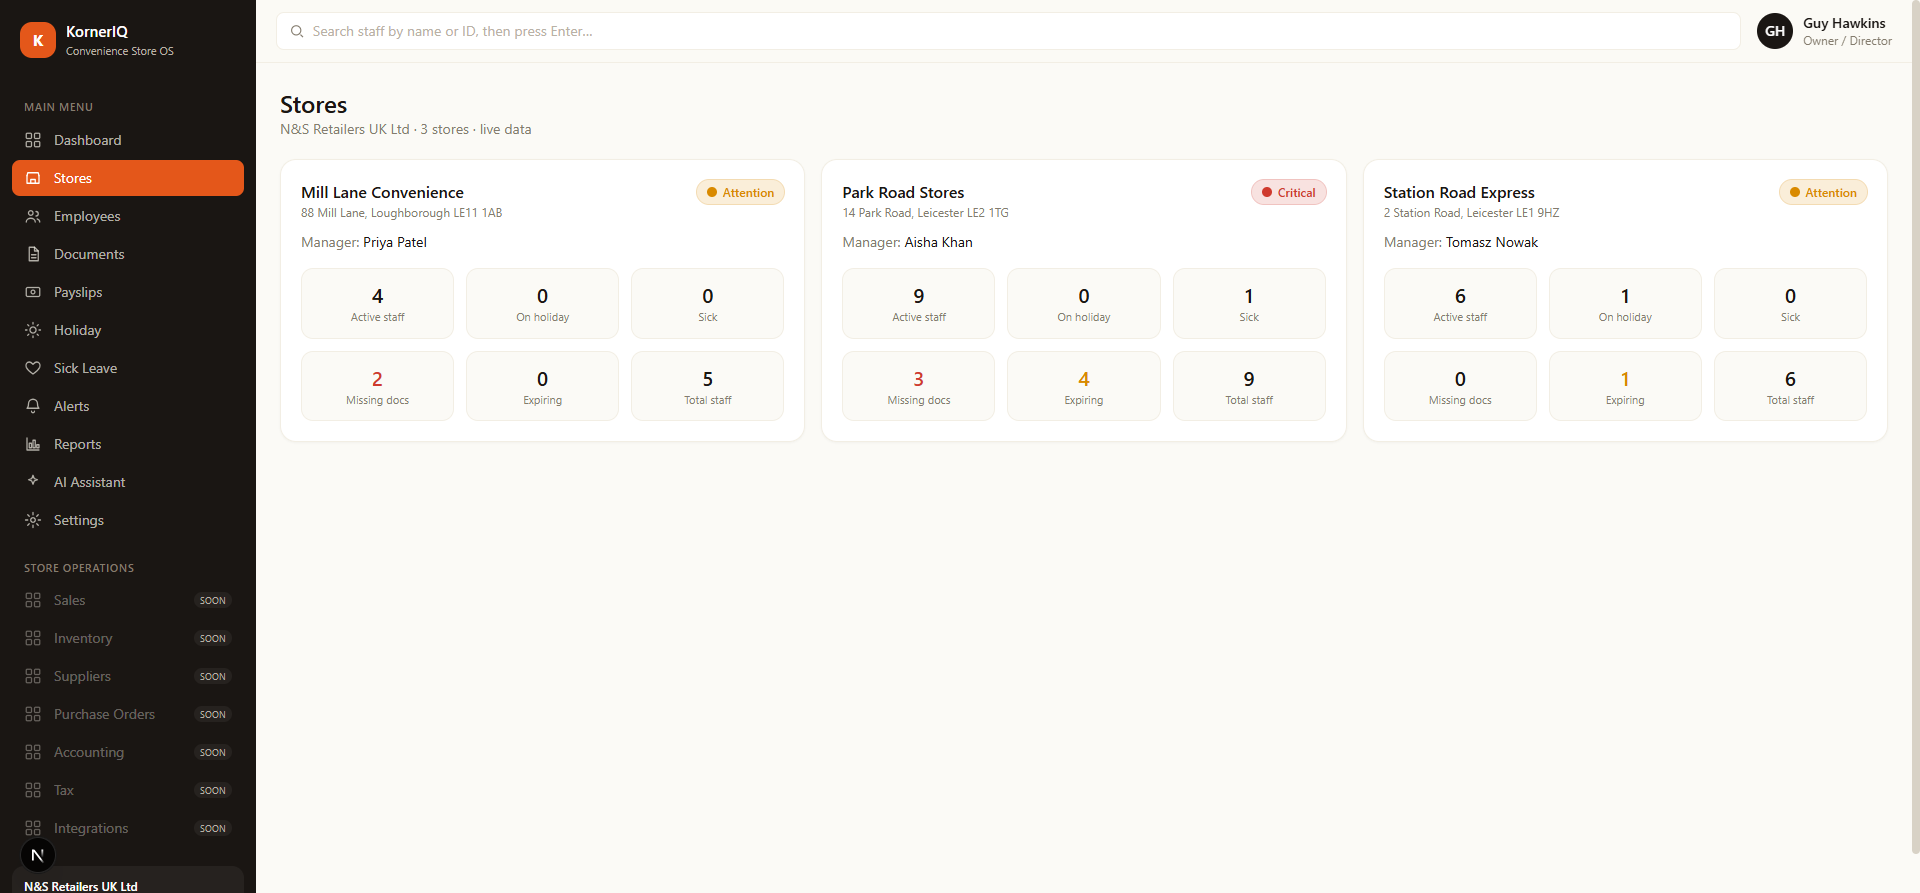Image resolution: width=1920 pixels, height=893 pixels.
Task: Open the Park Road Stores card title
Action: (x=903, y=192)
